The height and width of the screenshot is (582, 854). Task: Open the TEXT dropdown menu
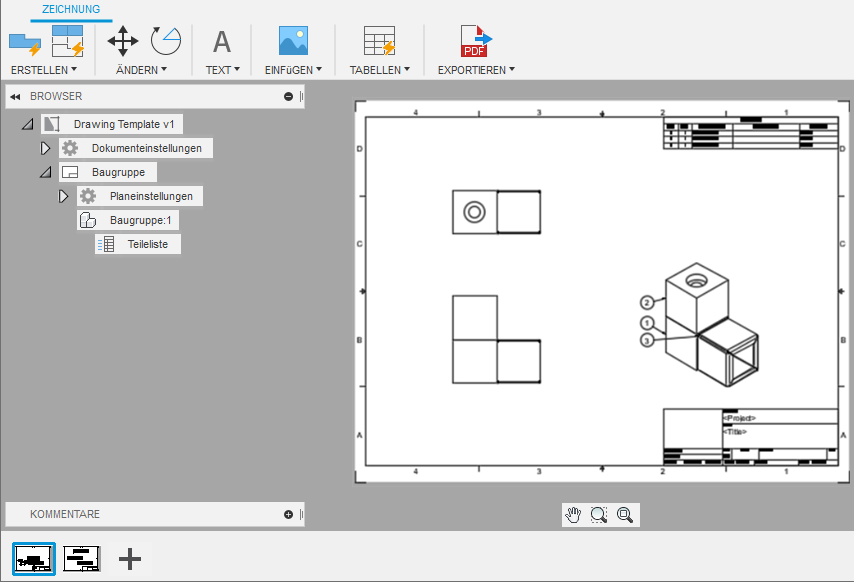click(x=222, y=70)
